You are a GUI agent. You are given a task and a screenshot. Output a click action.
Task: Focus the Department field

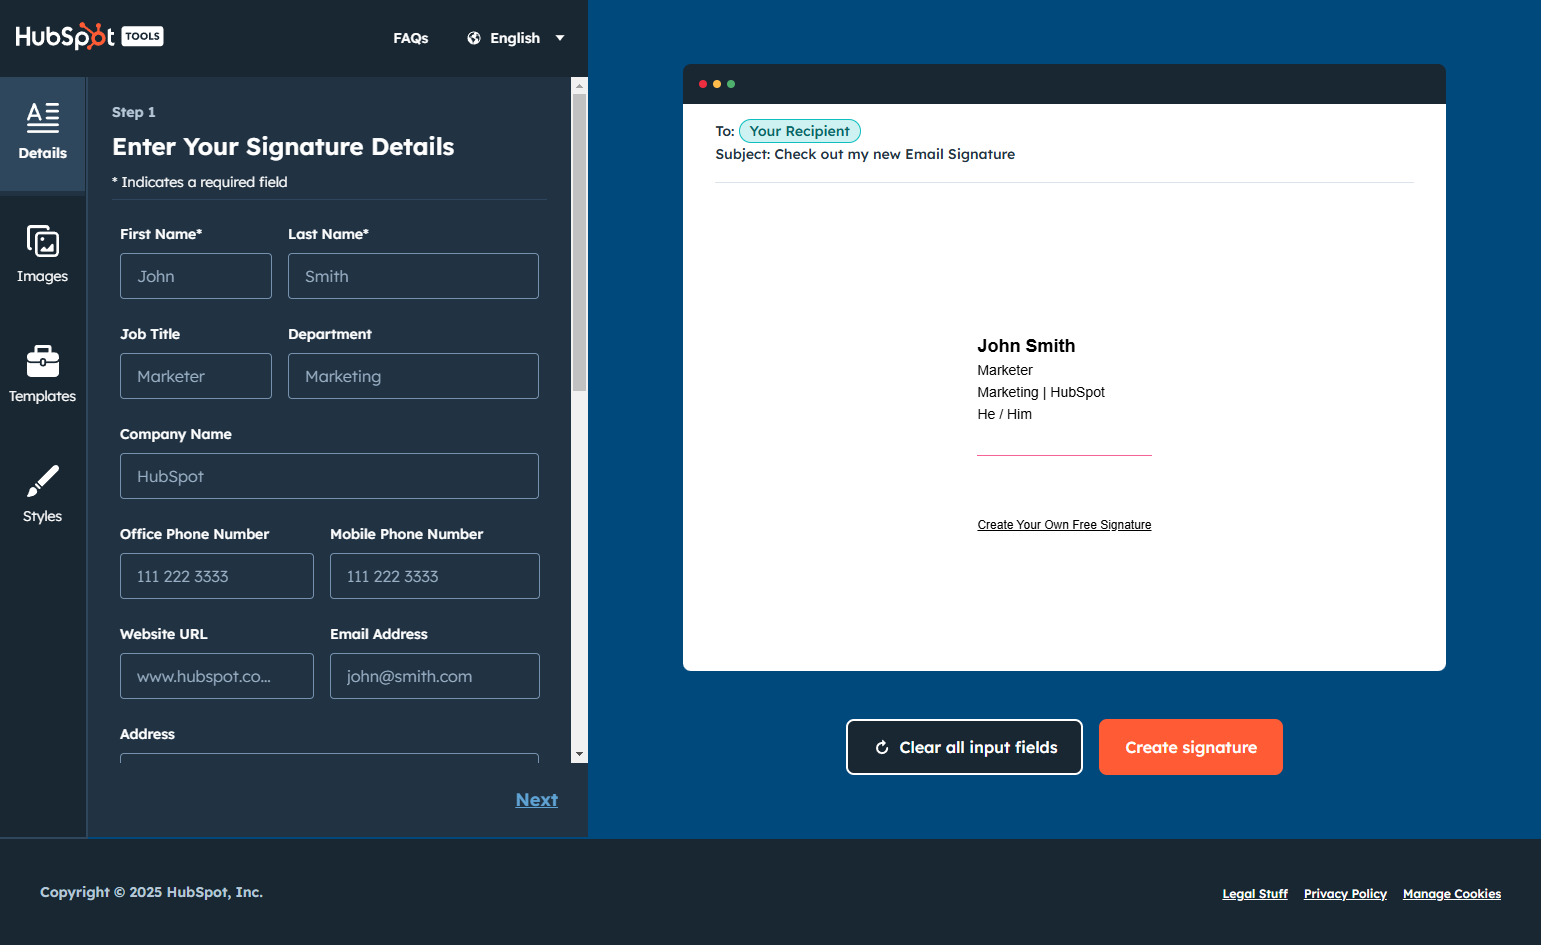[413, 376]
